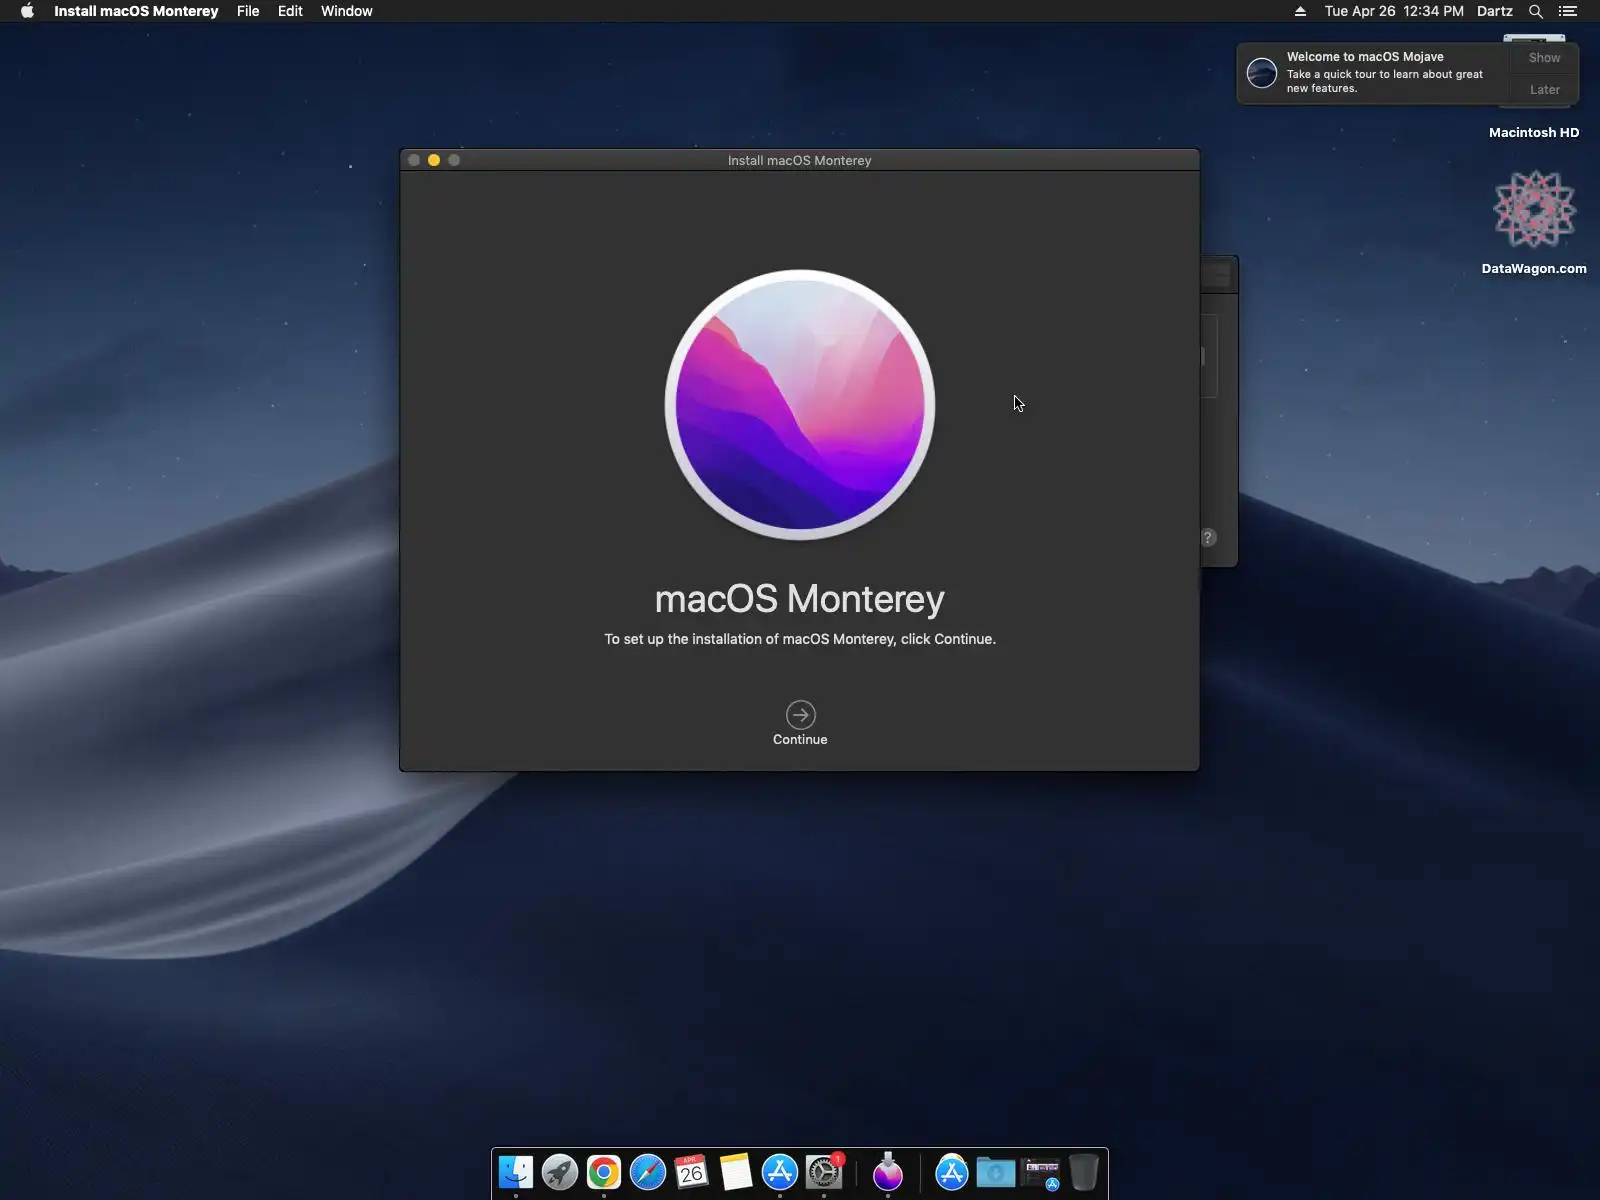Open the Trash from the Dock
The width and height of the screenshot is (1600, 1200).
click(x=1084, y=1172)
